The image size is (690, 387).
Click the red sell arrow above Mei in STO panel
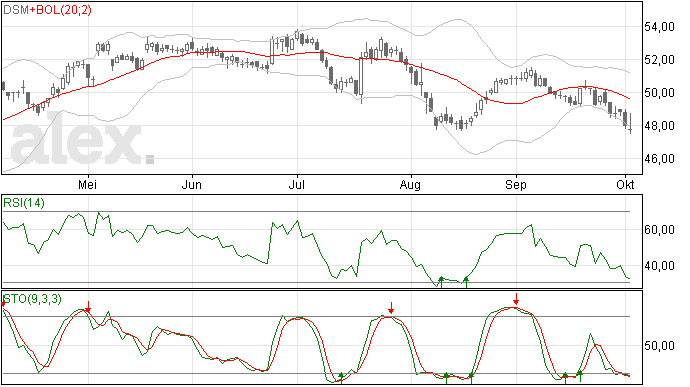point(88,306)
